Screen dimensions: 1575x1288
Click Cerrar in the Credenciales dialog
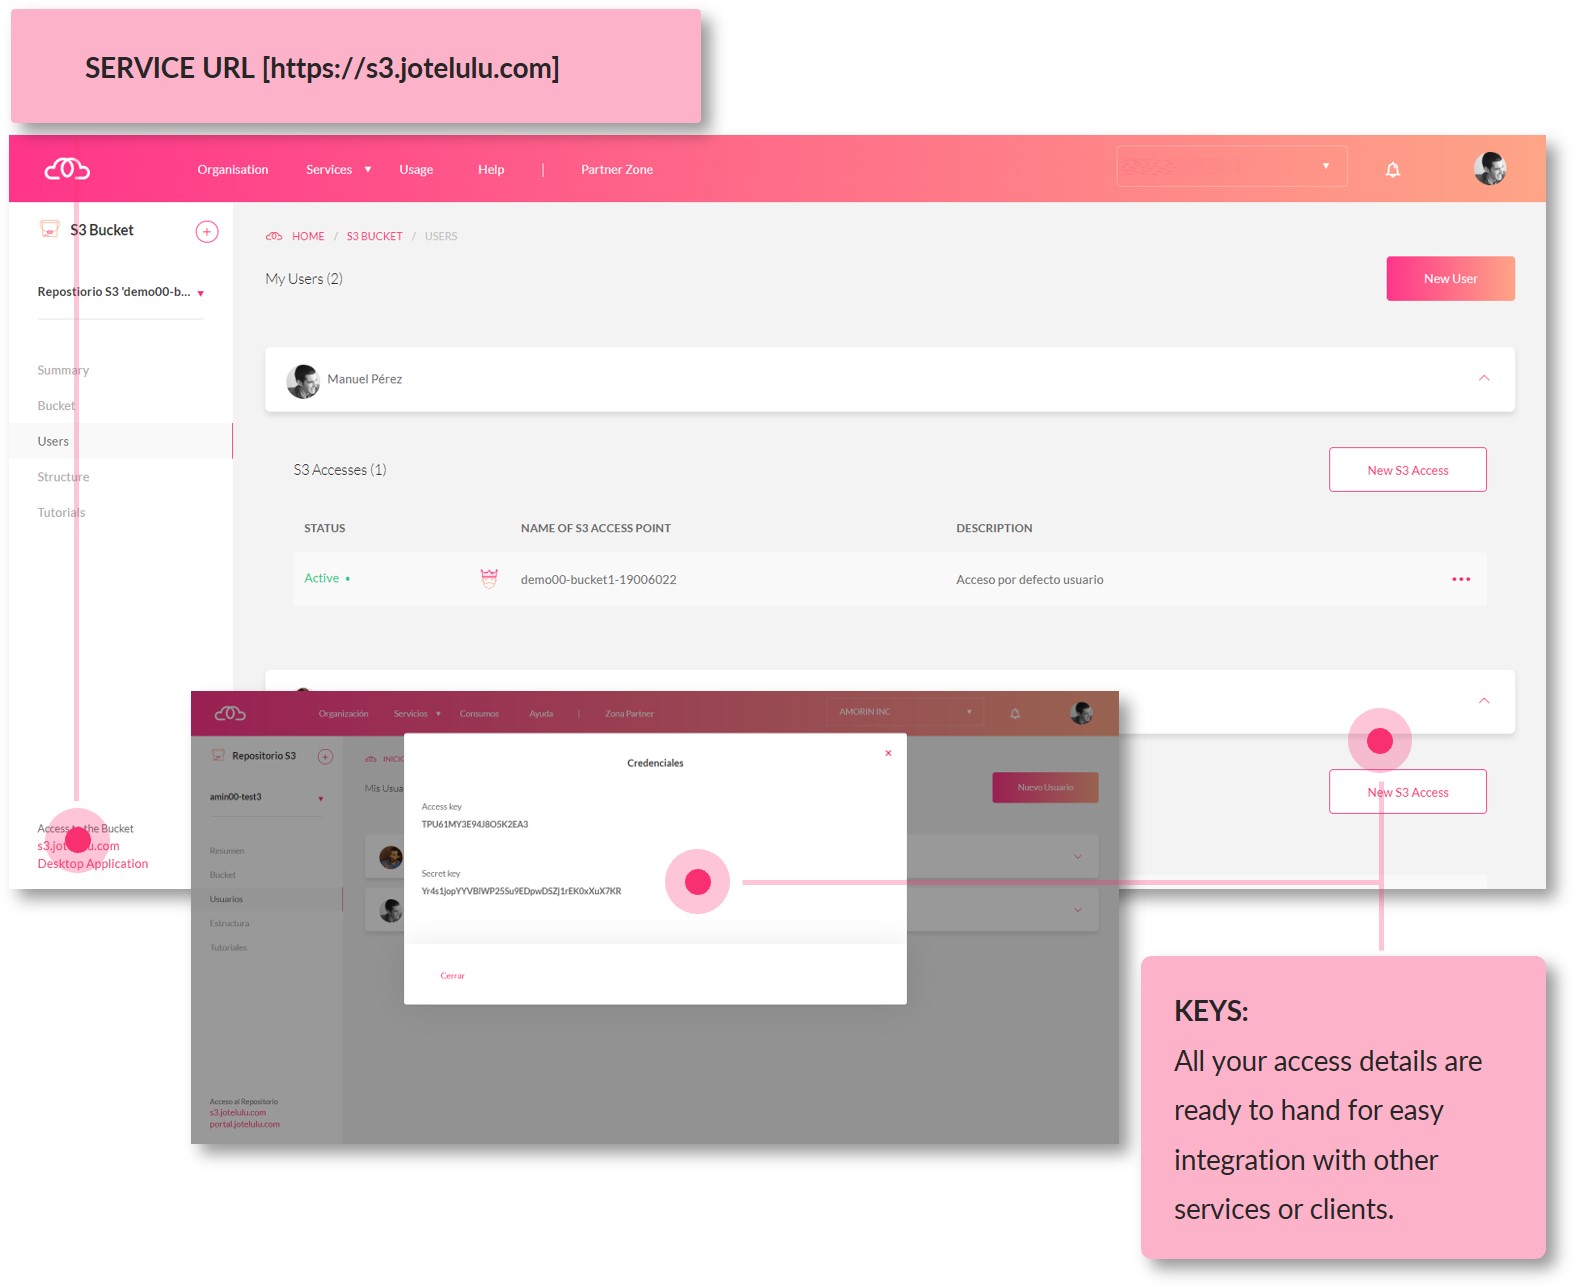click(452, 975)
